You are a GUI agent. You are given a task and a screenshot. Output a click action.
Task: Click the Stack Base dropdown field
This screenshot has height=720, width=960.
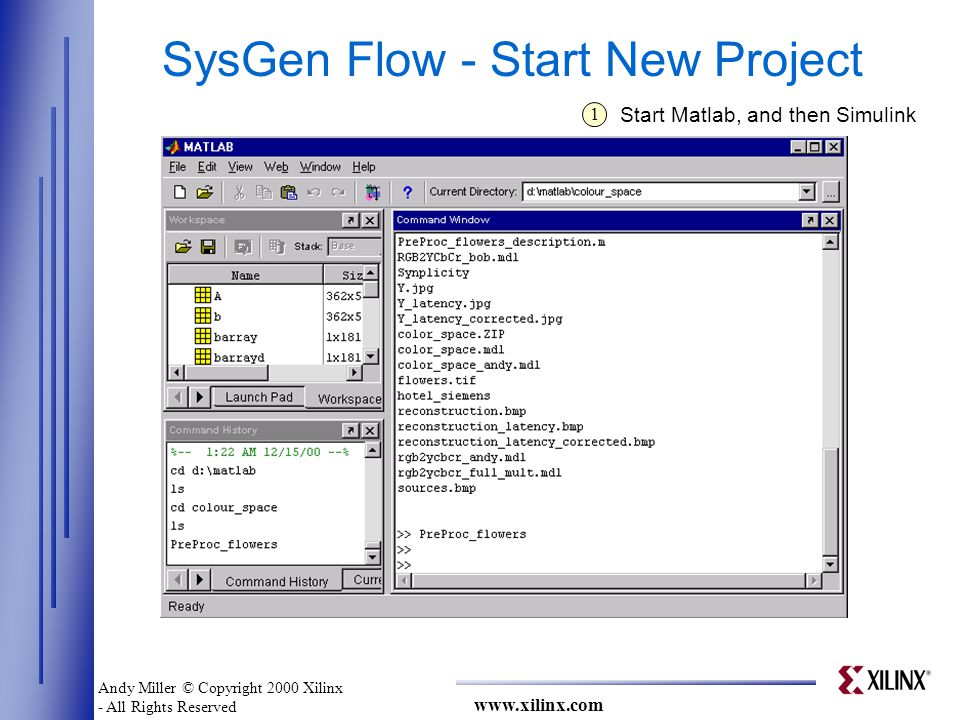pyautogui.click(x=354, y=246)
